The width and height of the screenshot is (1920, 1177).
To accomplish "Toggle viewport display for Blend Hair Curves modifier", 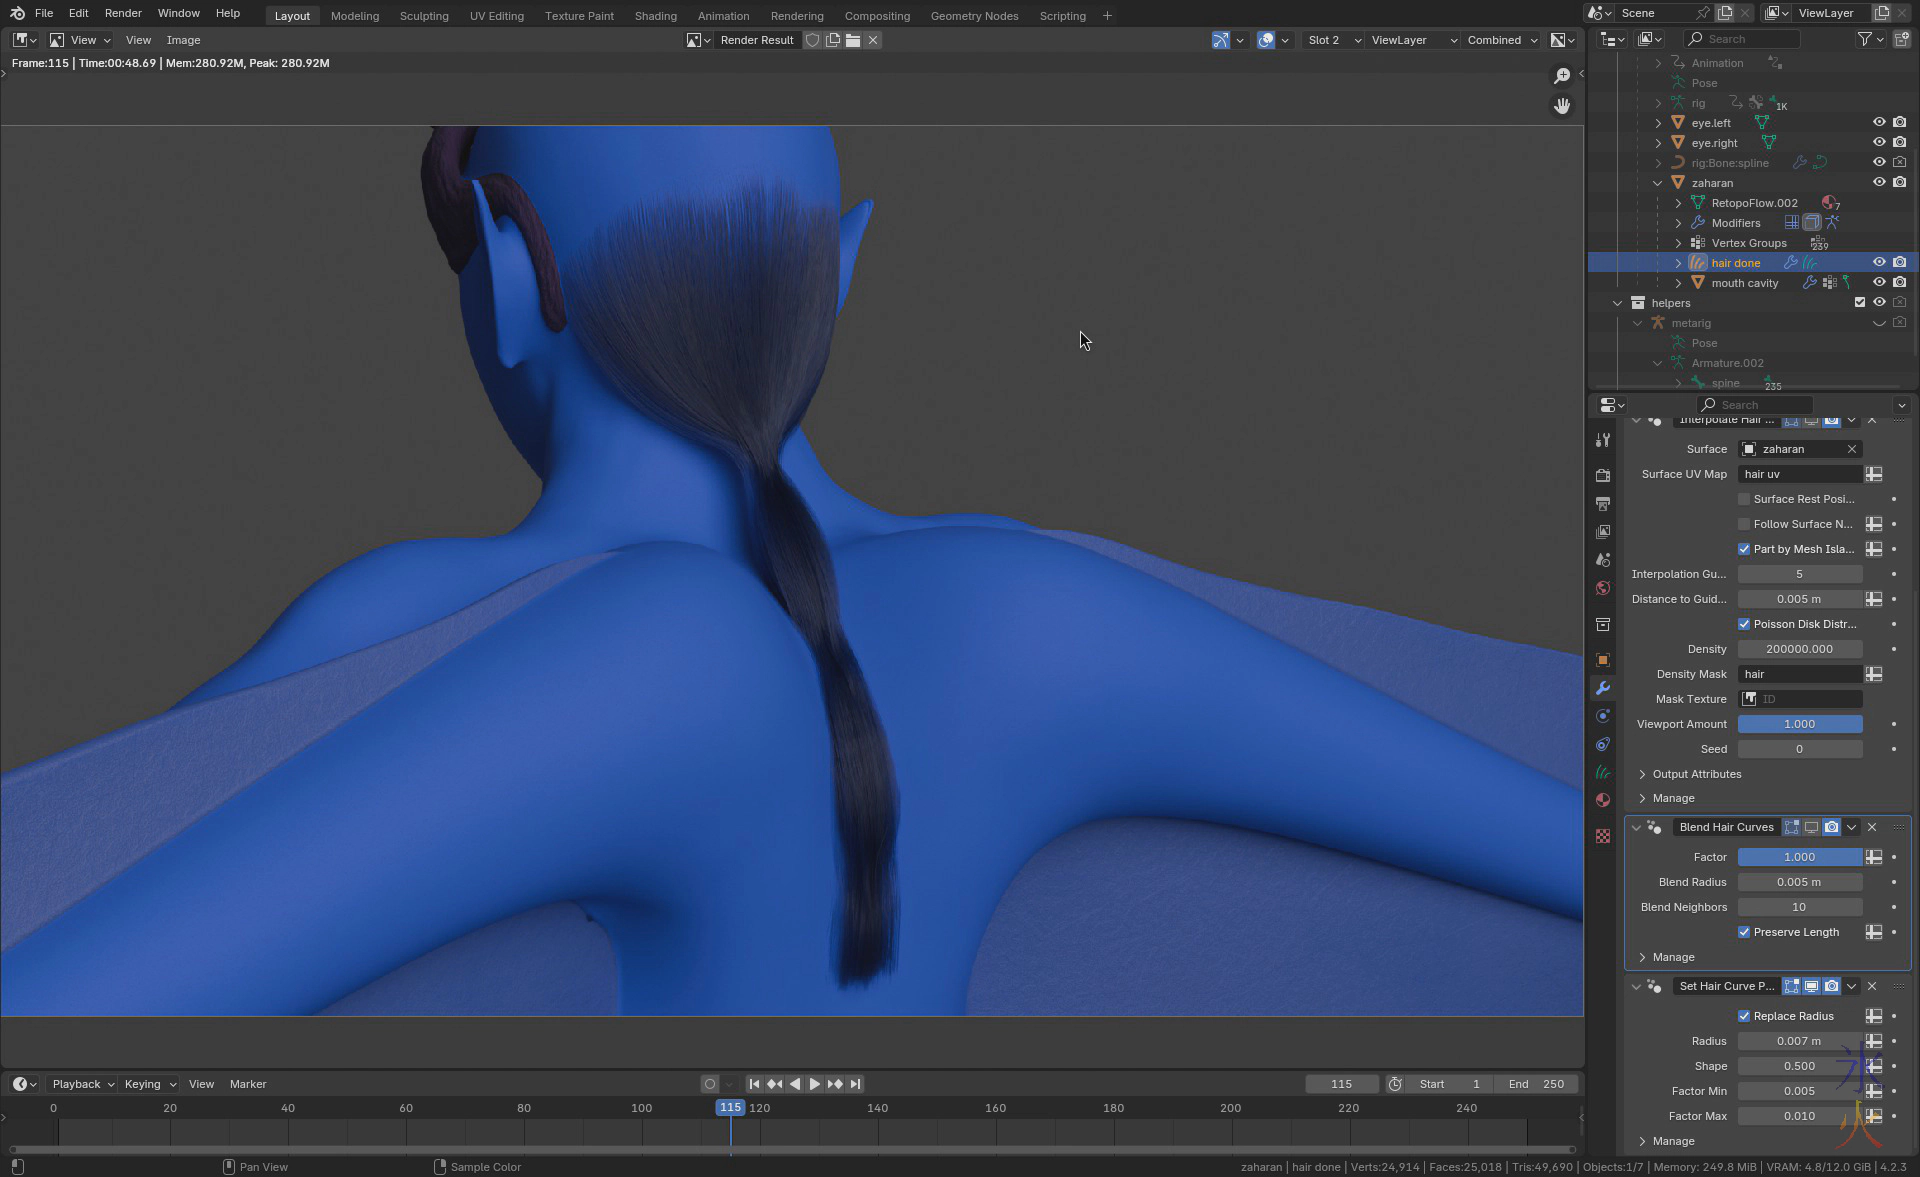I will pyautogui.click(x=1811, y=827).
